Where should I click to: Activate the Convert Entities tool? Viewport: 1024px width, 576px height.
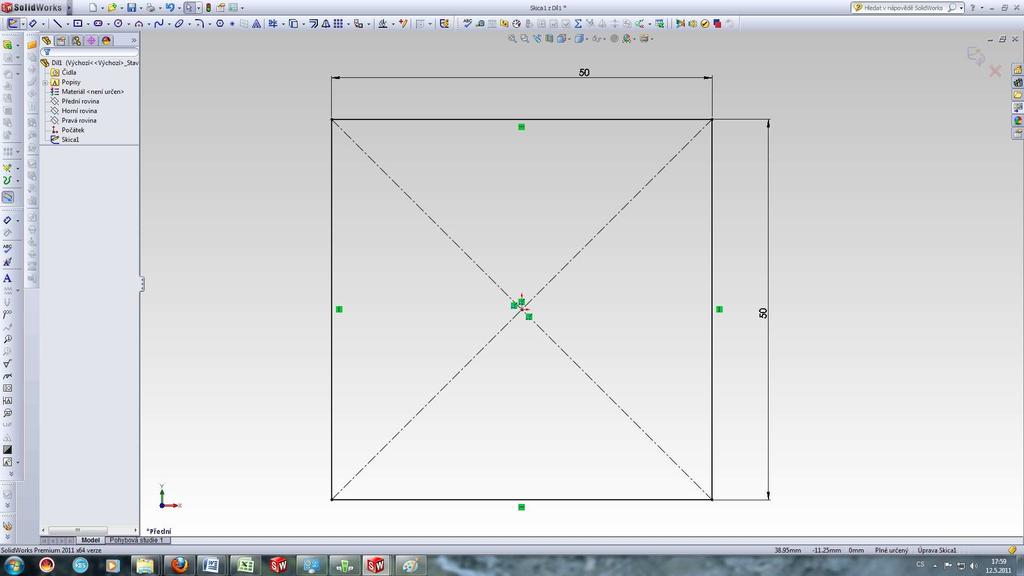point(293,24)
